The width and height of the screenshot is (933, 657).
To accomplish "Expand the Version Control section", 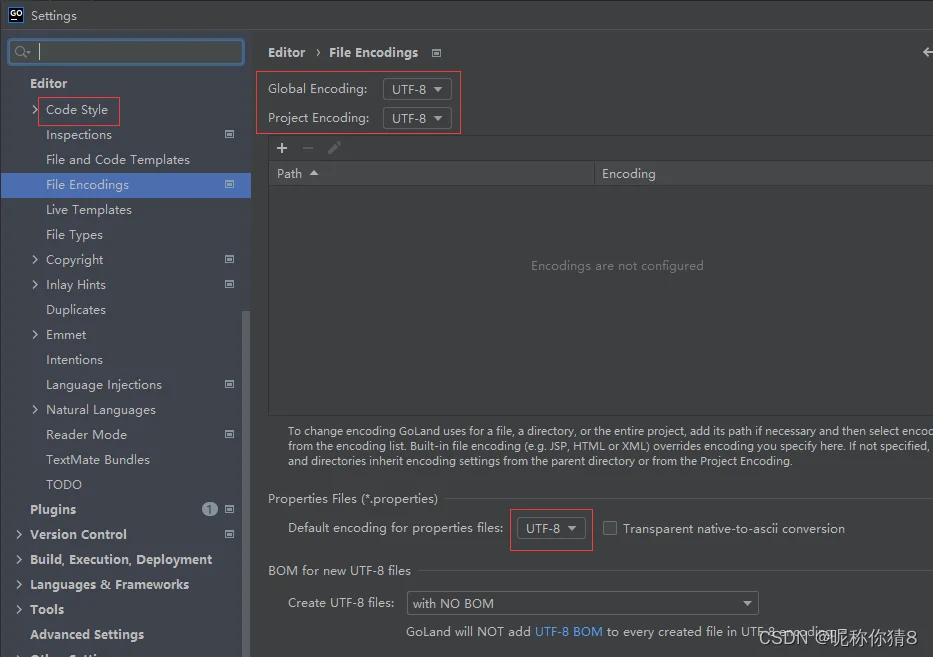I will click(19, 534).
